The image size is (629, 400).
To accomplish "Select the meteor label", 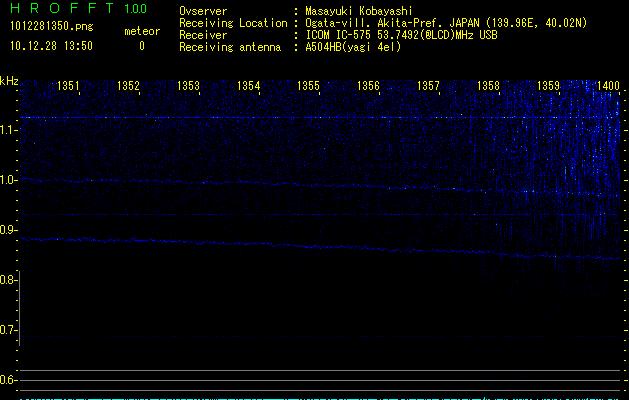I will tap(141, 31).
